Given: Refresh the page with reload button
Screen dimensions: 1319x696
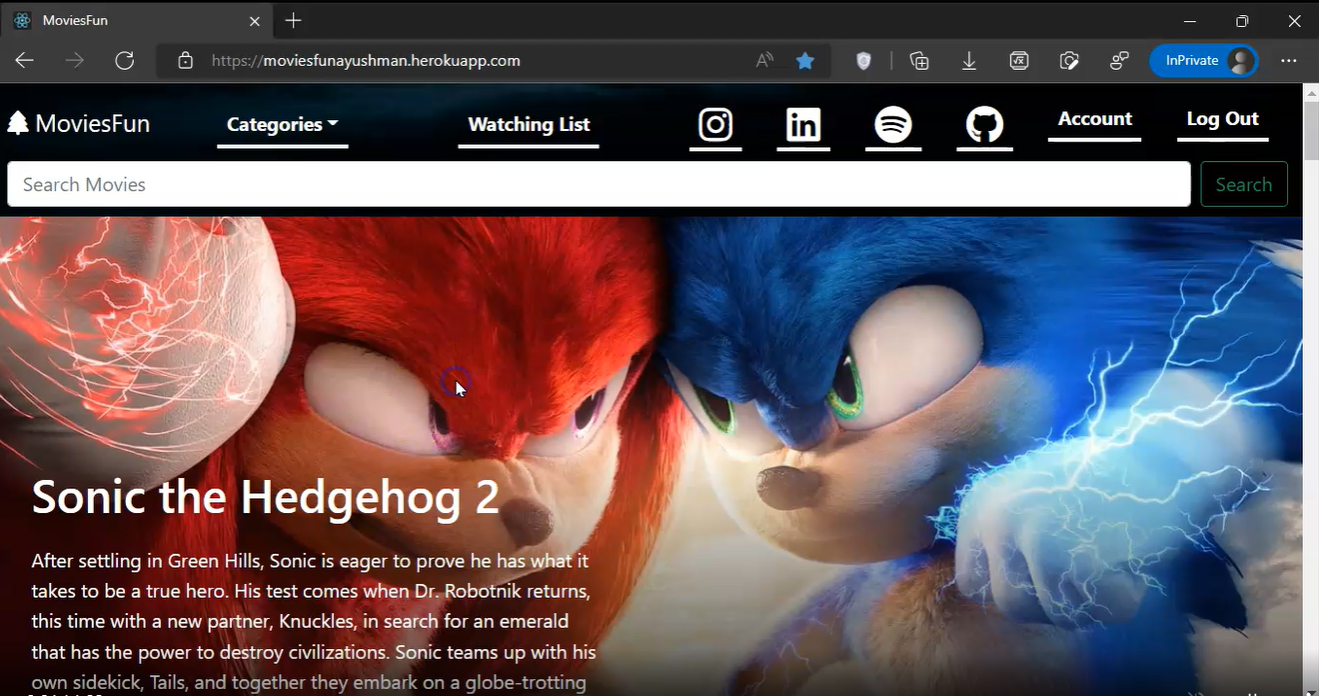Looking at the screenshot, I should pyautogui.click(x=125, y=61).
